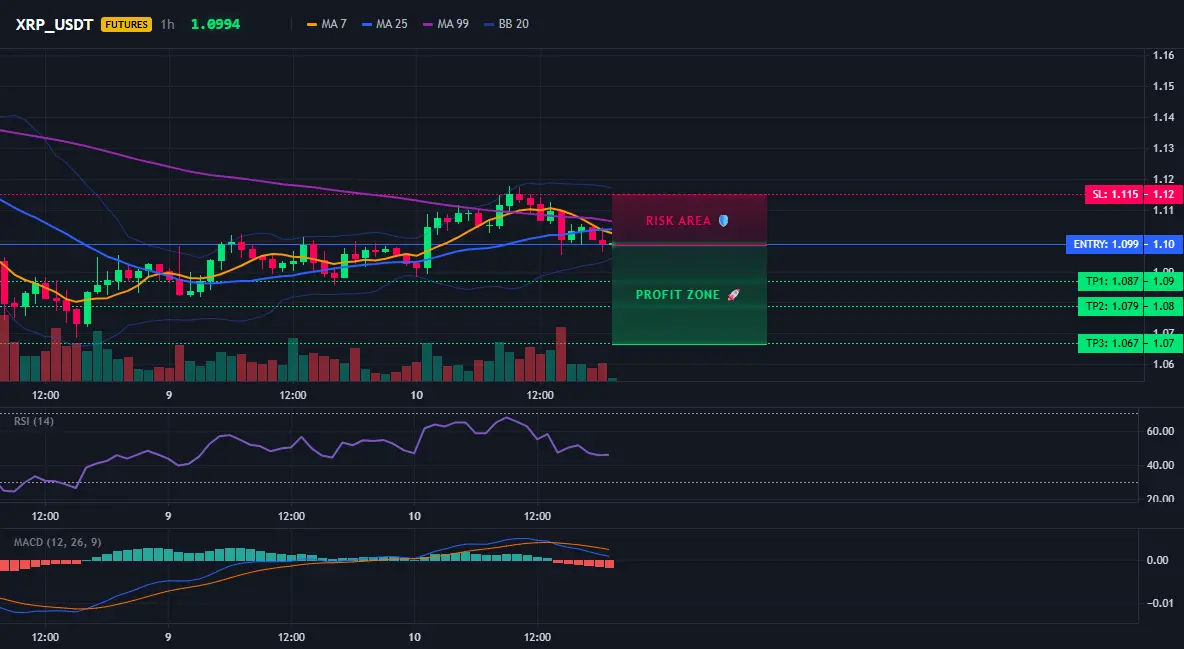Image resolution: width=1184 pixels, height=649 pixels.
Task: Click the FUTURES badge
Action: point(126,24)
